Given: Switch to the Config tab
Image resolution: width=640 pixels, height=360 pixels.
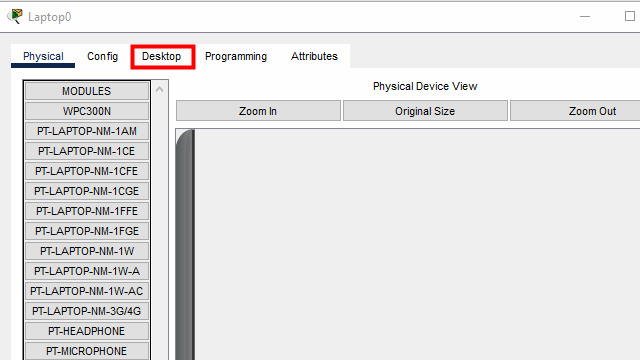Looking at the screenshot, I should click(102, 56).
